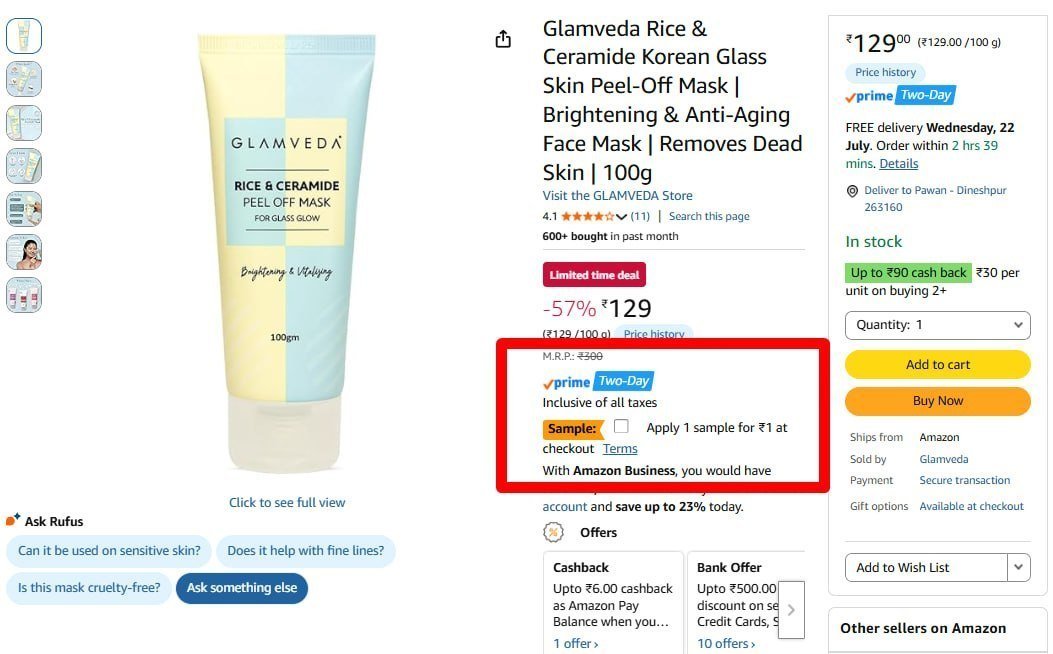1053x654 pixels.
Task: Click the Ask Rufus sparkle icon
Action: (13, 520)
